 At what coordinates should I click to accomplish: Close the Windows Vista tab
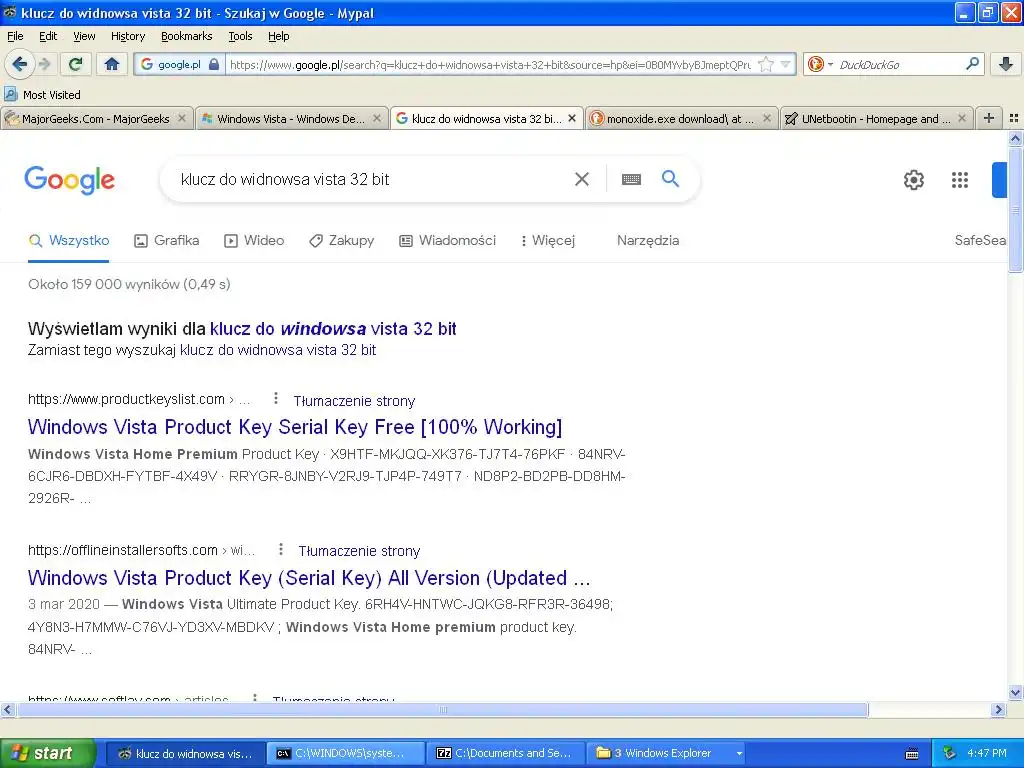(377, 118)
